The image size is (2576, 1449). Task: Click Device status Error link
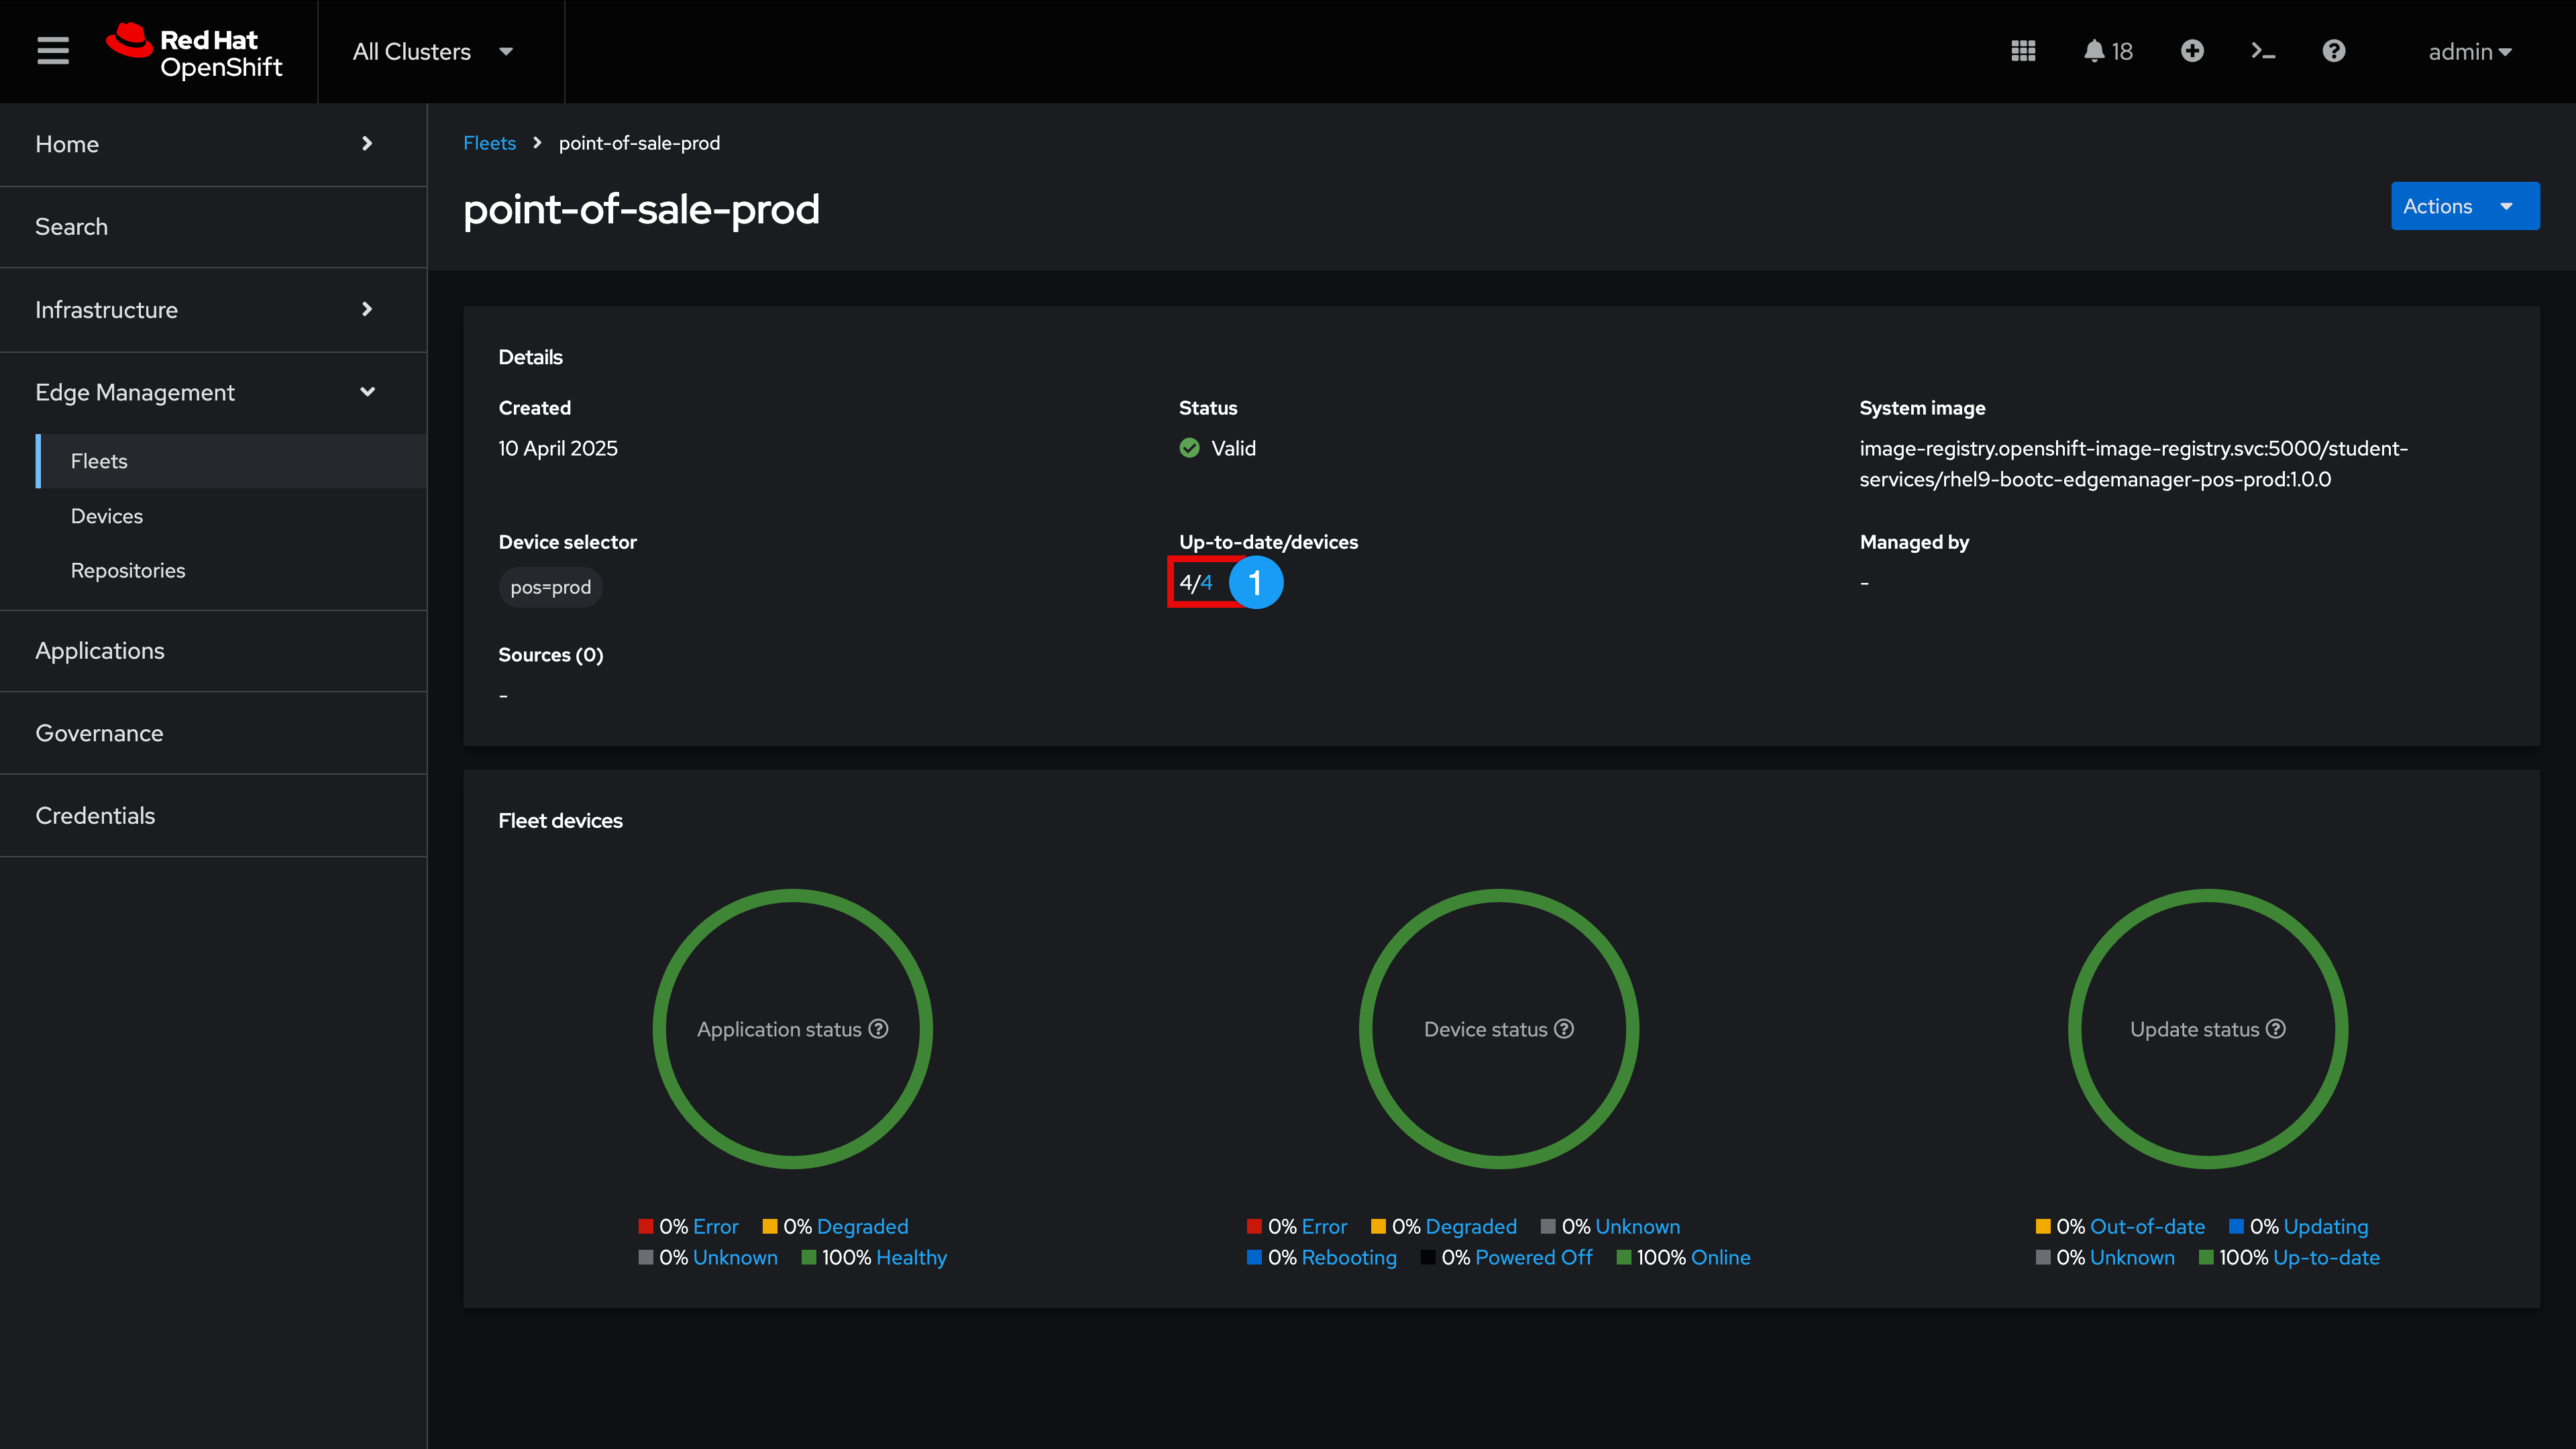1324,1226
